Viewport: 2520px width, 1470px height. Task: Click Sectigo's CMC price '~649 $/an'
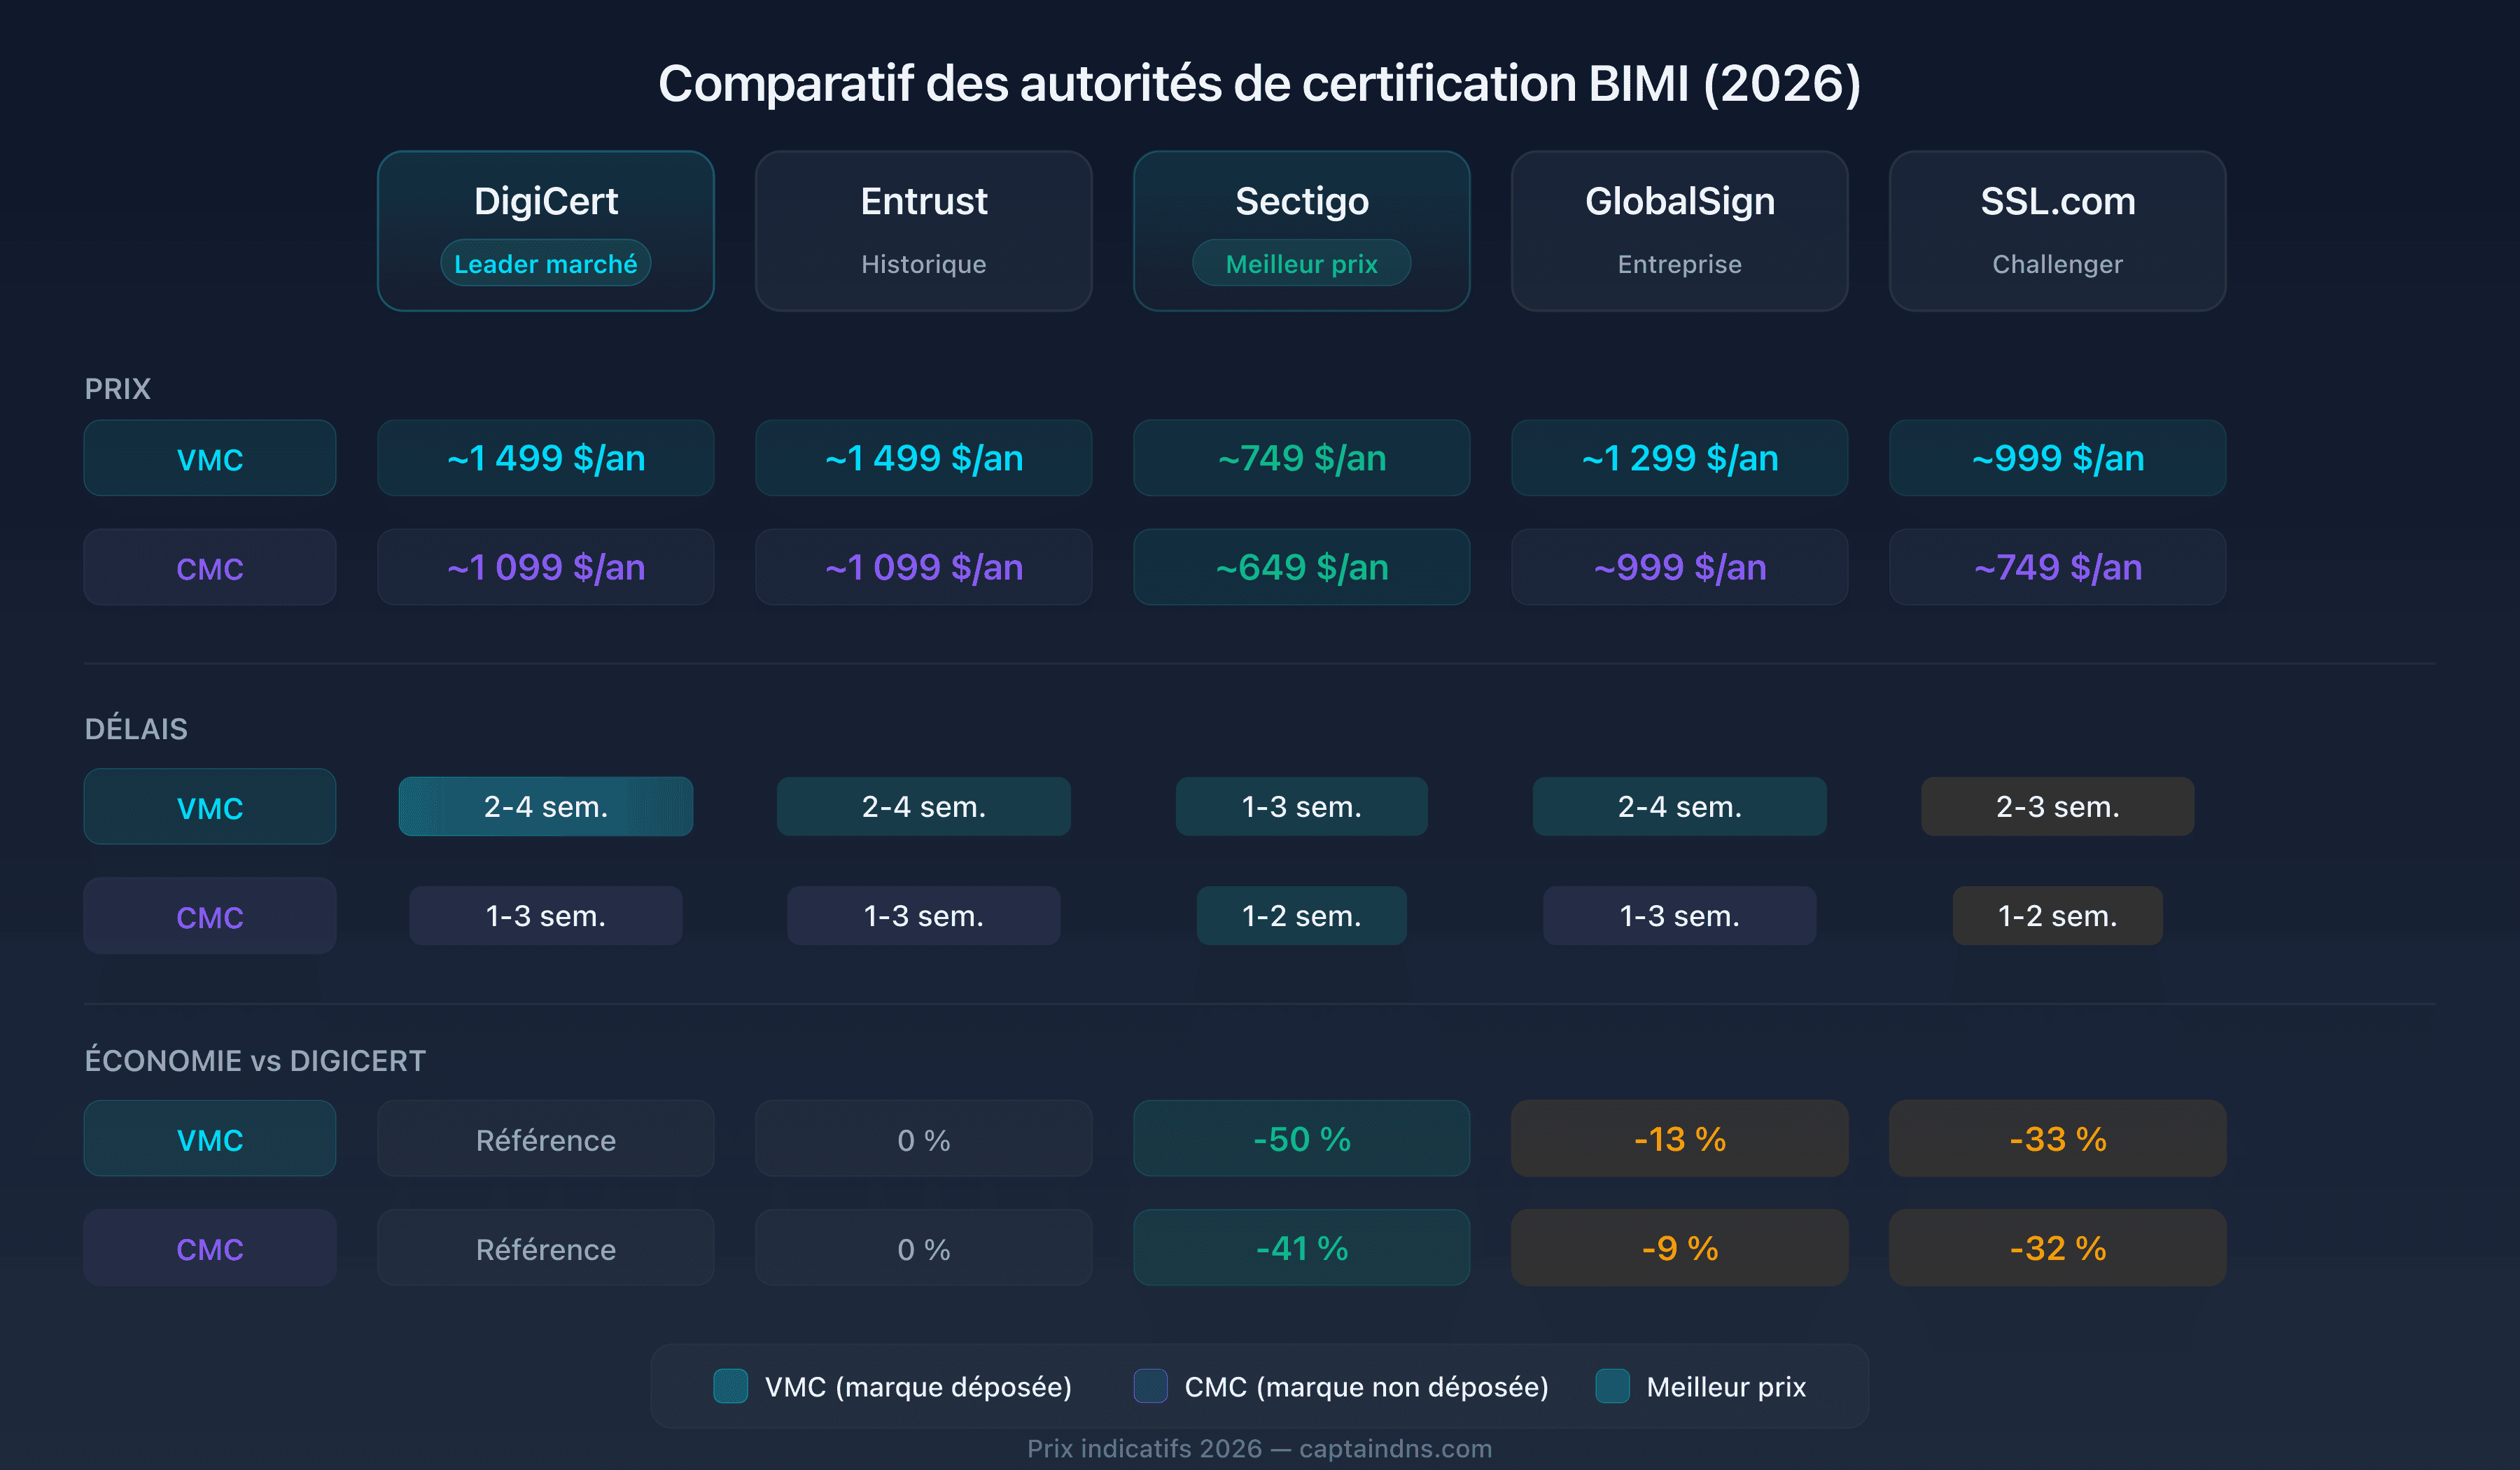pos(1302,567)
